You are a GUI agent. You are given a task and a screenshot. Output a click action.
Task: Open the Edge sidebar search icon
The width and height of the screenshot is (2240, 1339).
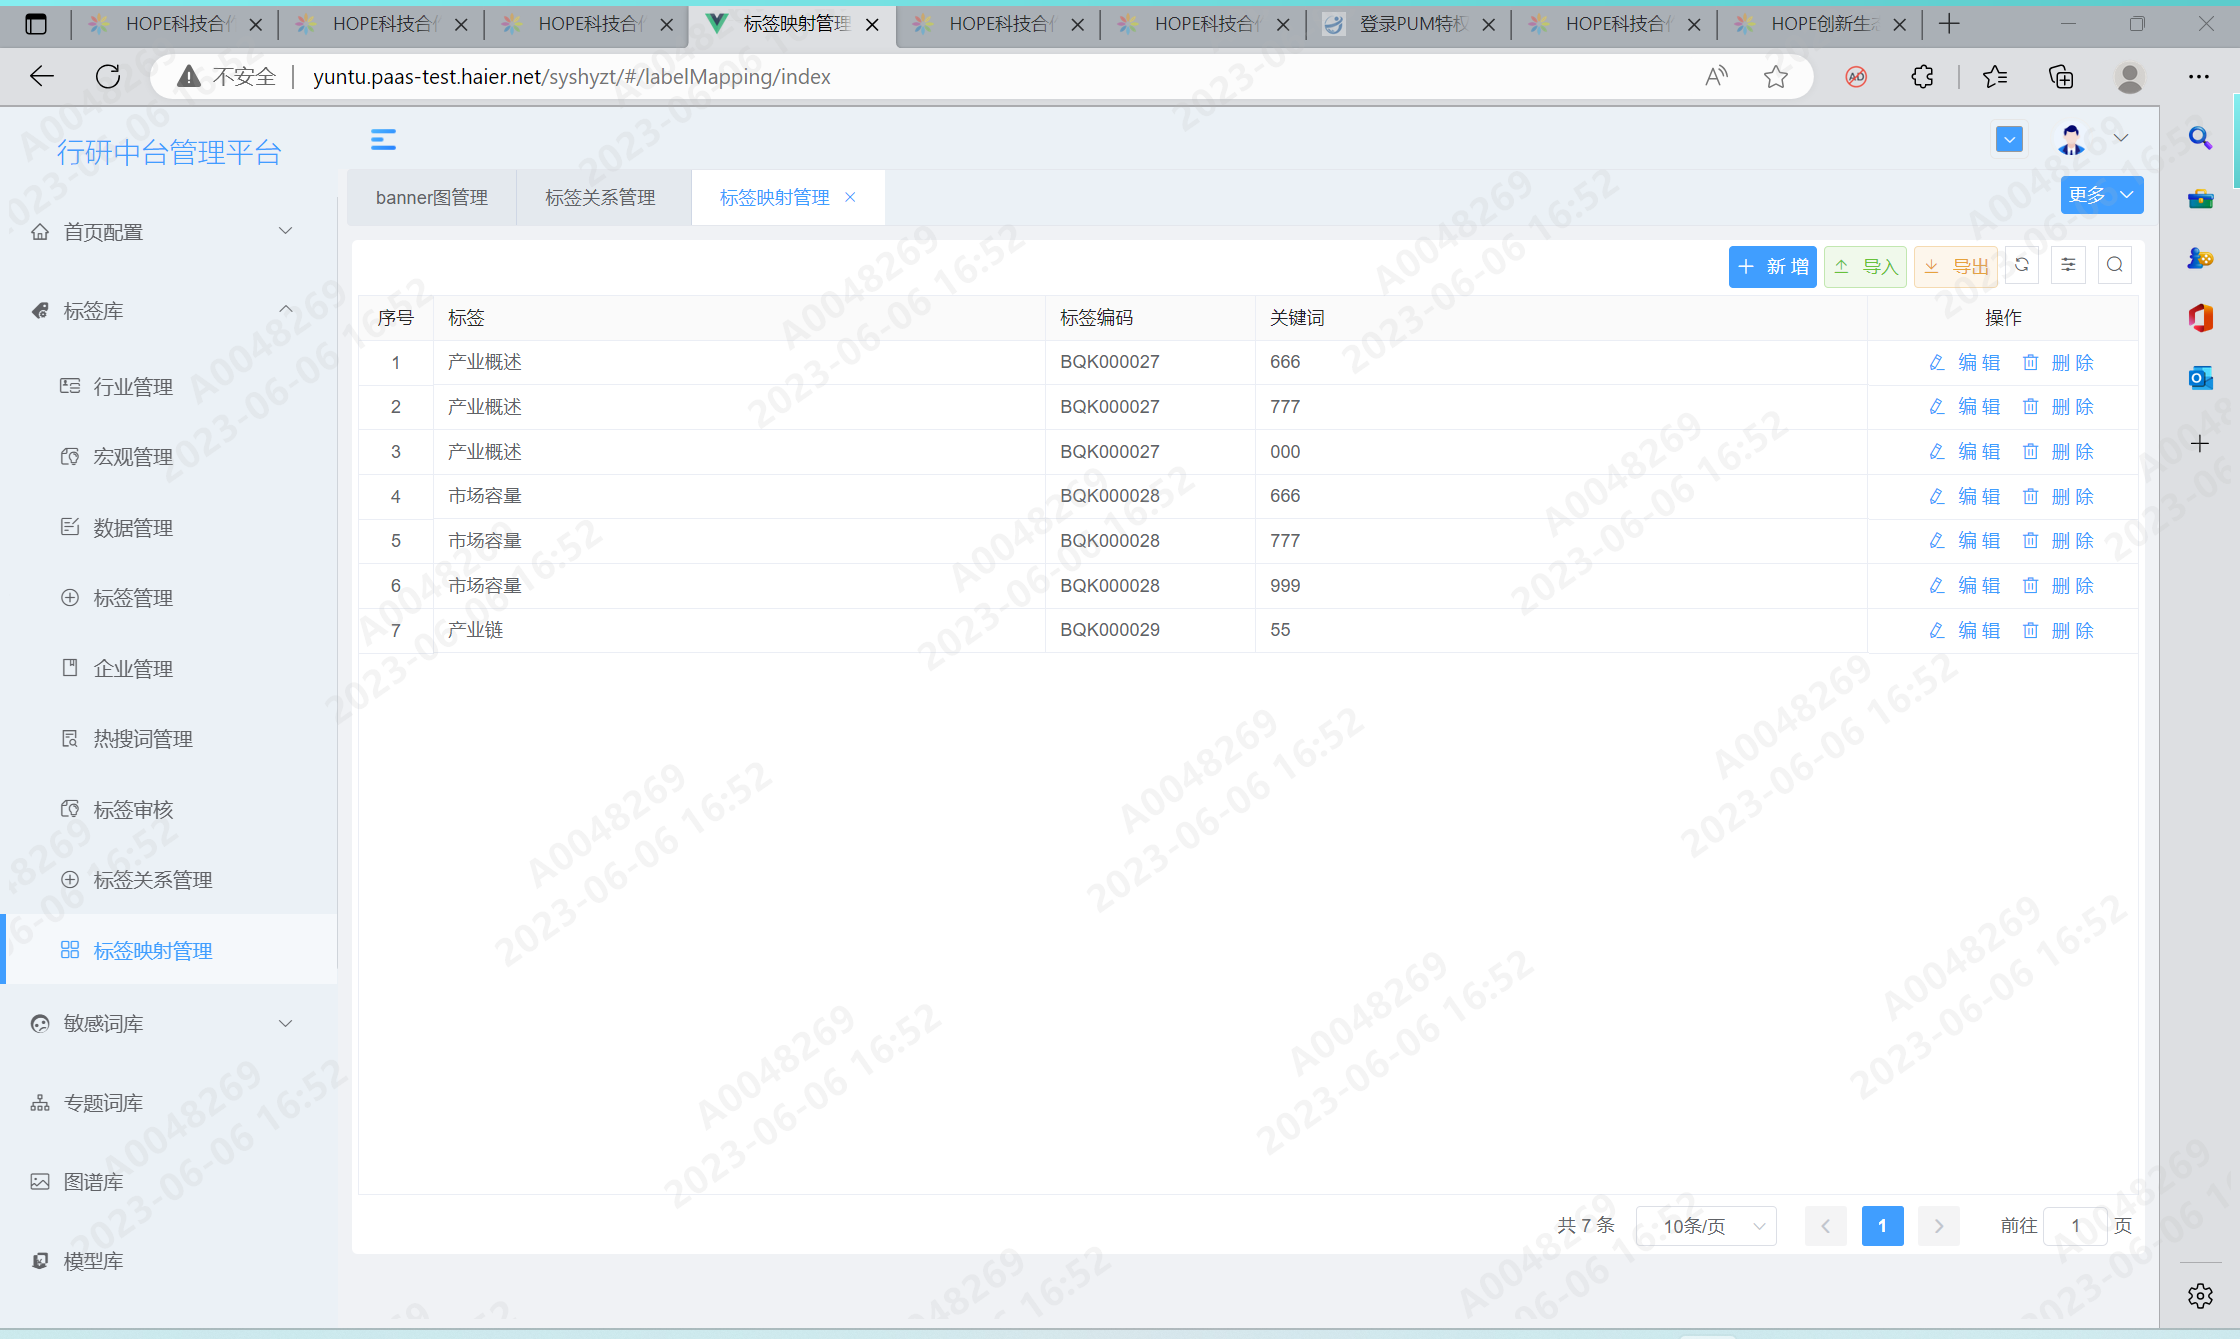pyautogui.click(x=2200, y=138)
